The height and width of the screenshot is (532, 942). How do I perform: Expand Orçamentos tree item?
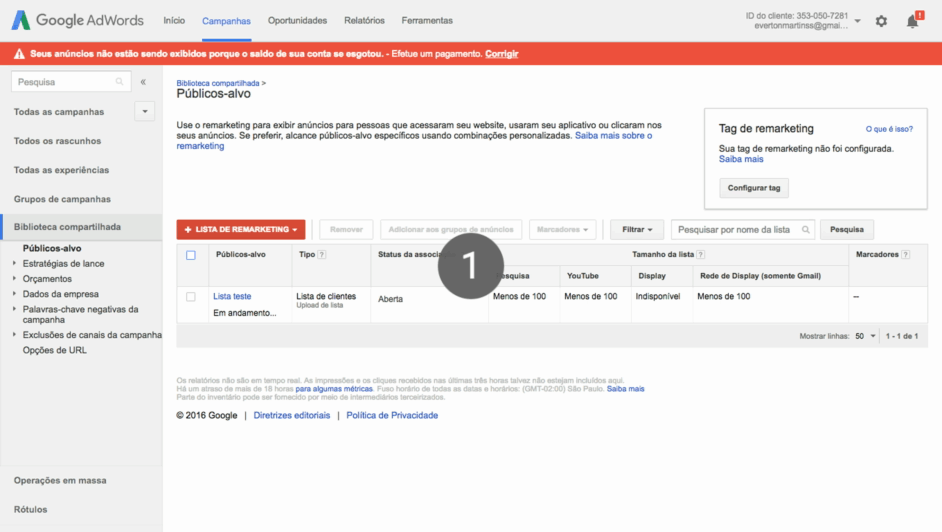(x=14, y=278)
